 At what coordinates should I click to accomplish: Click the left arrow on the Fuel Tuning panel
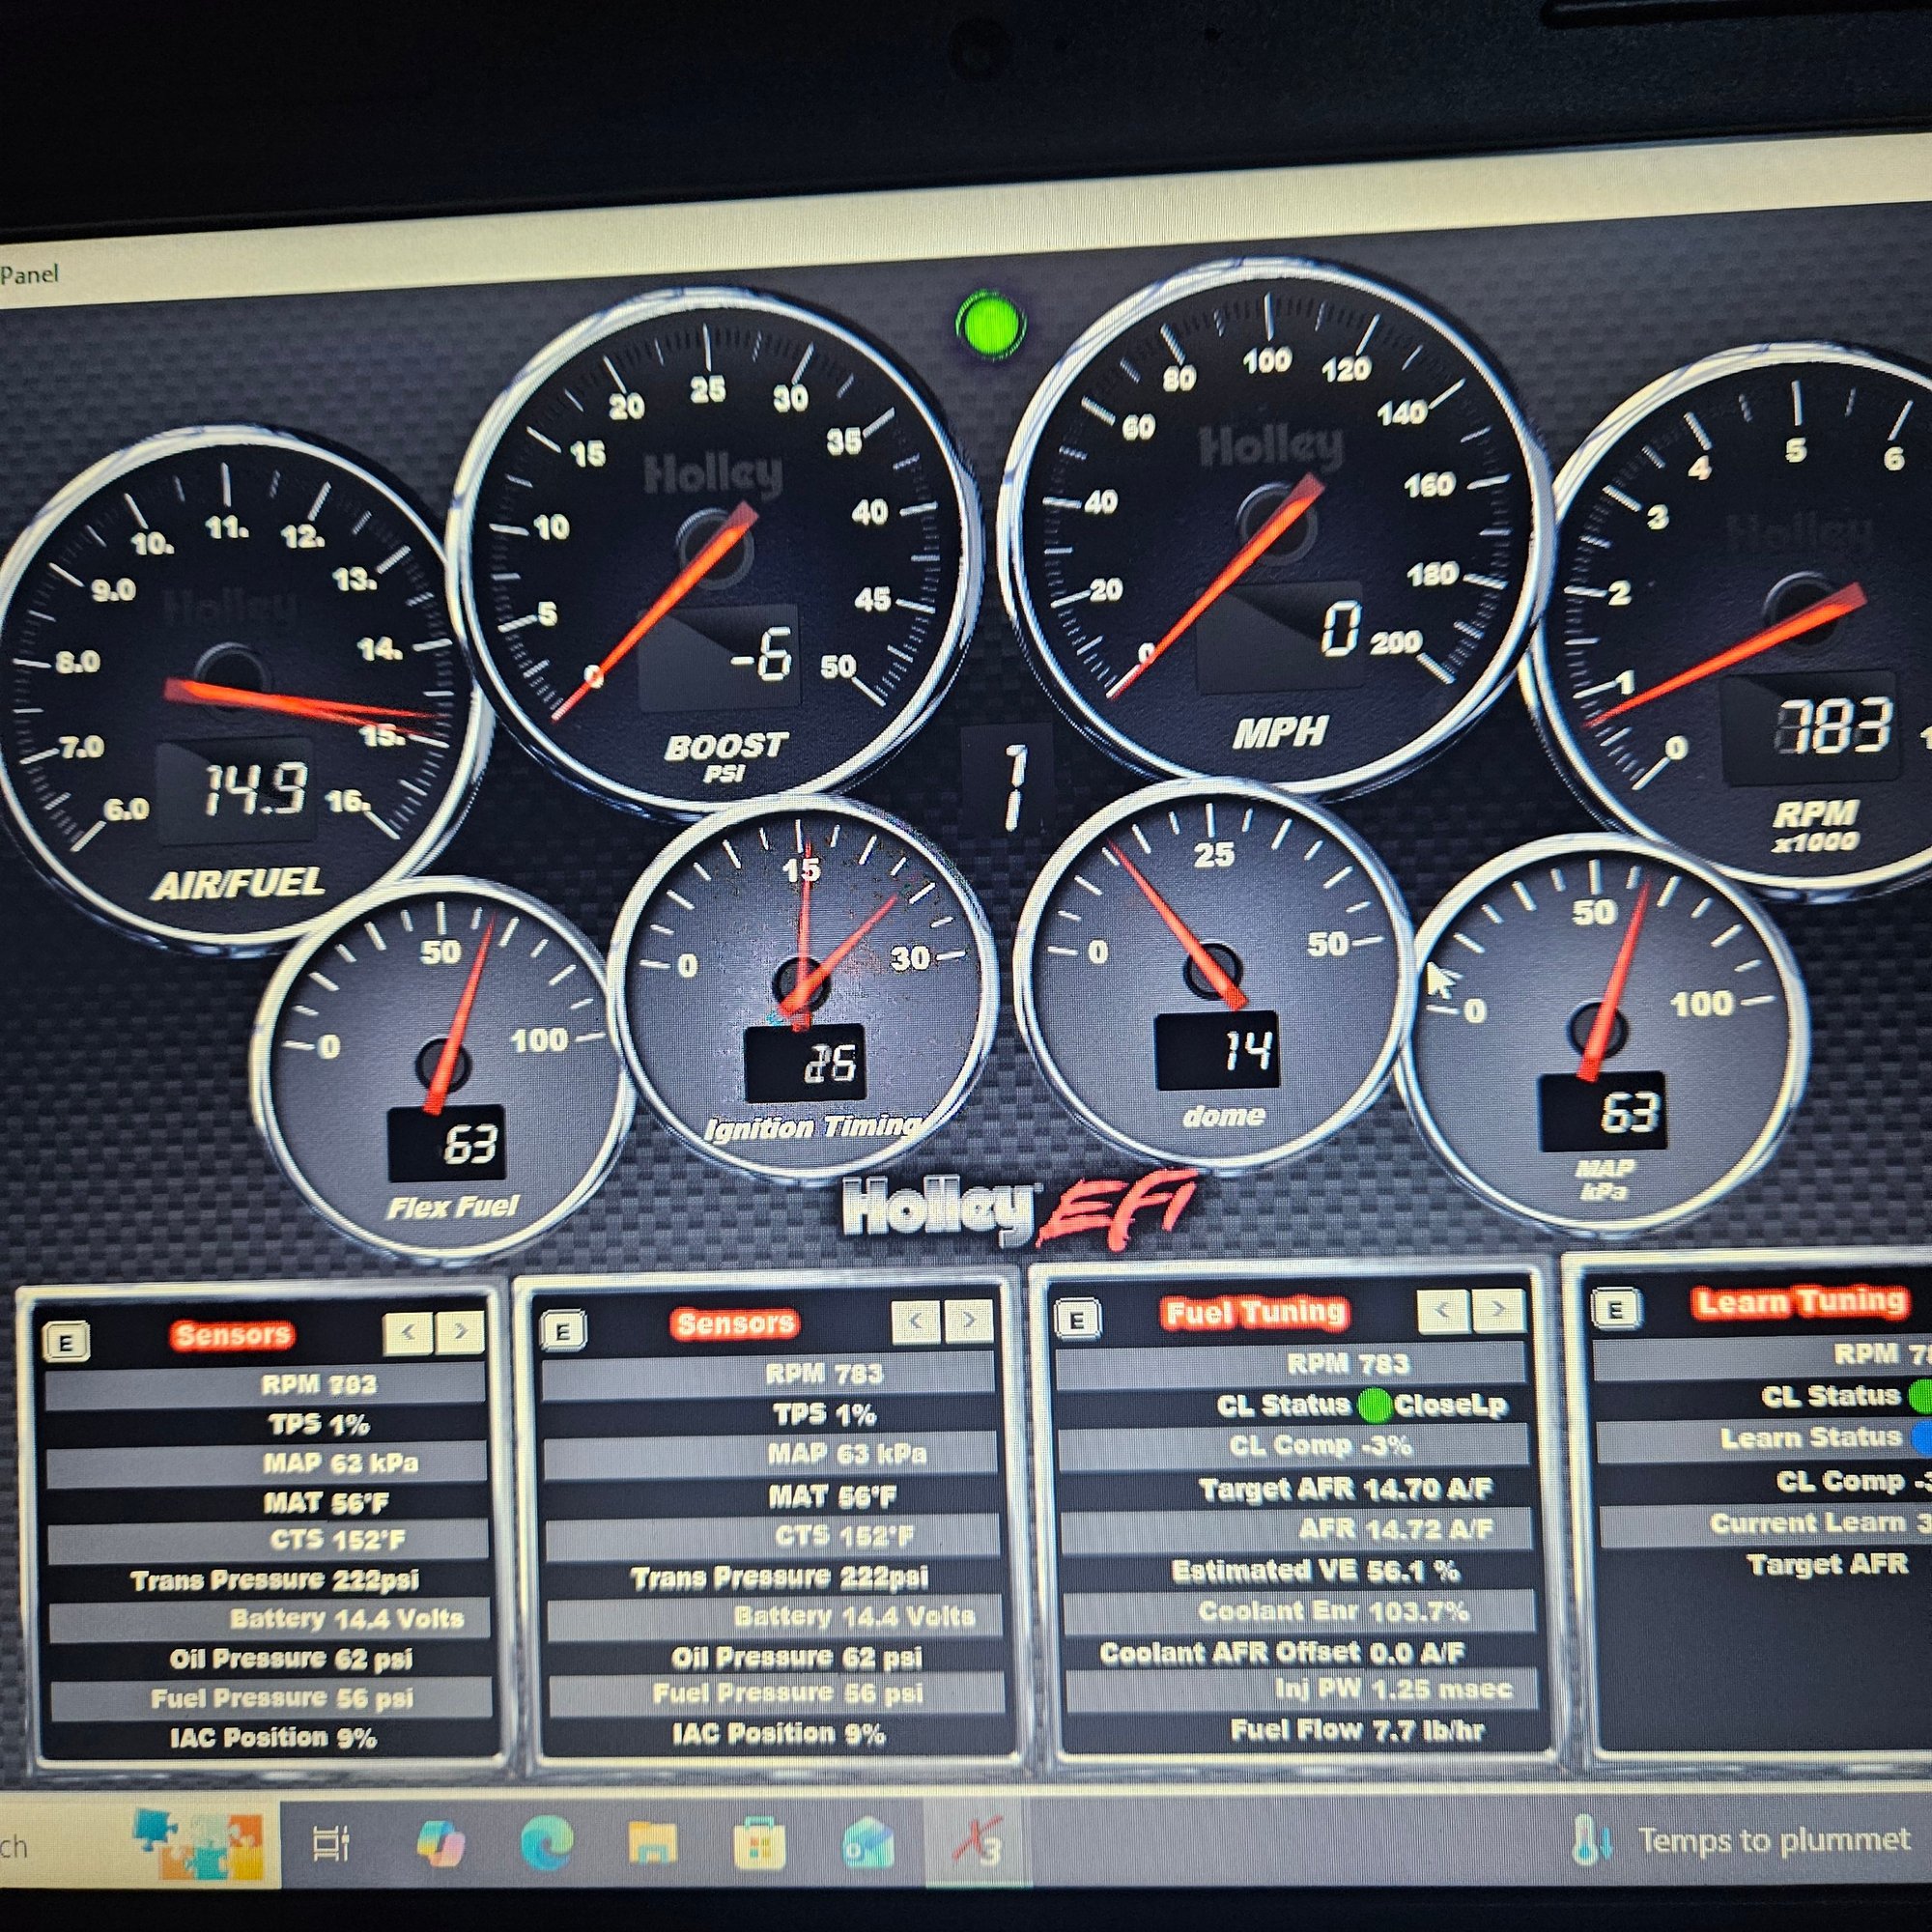coord(1442,1310)
